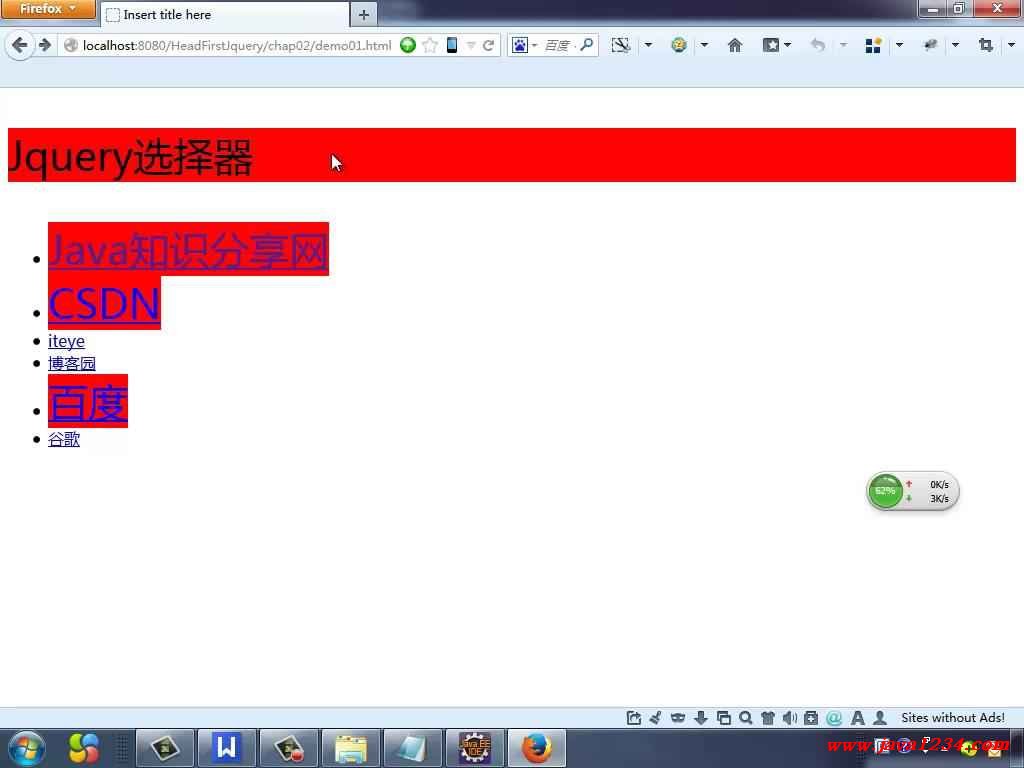Click the zoom magnifier icon in status bar
Screen dimensions: 1024x768
tap(745, 718)
